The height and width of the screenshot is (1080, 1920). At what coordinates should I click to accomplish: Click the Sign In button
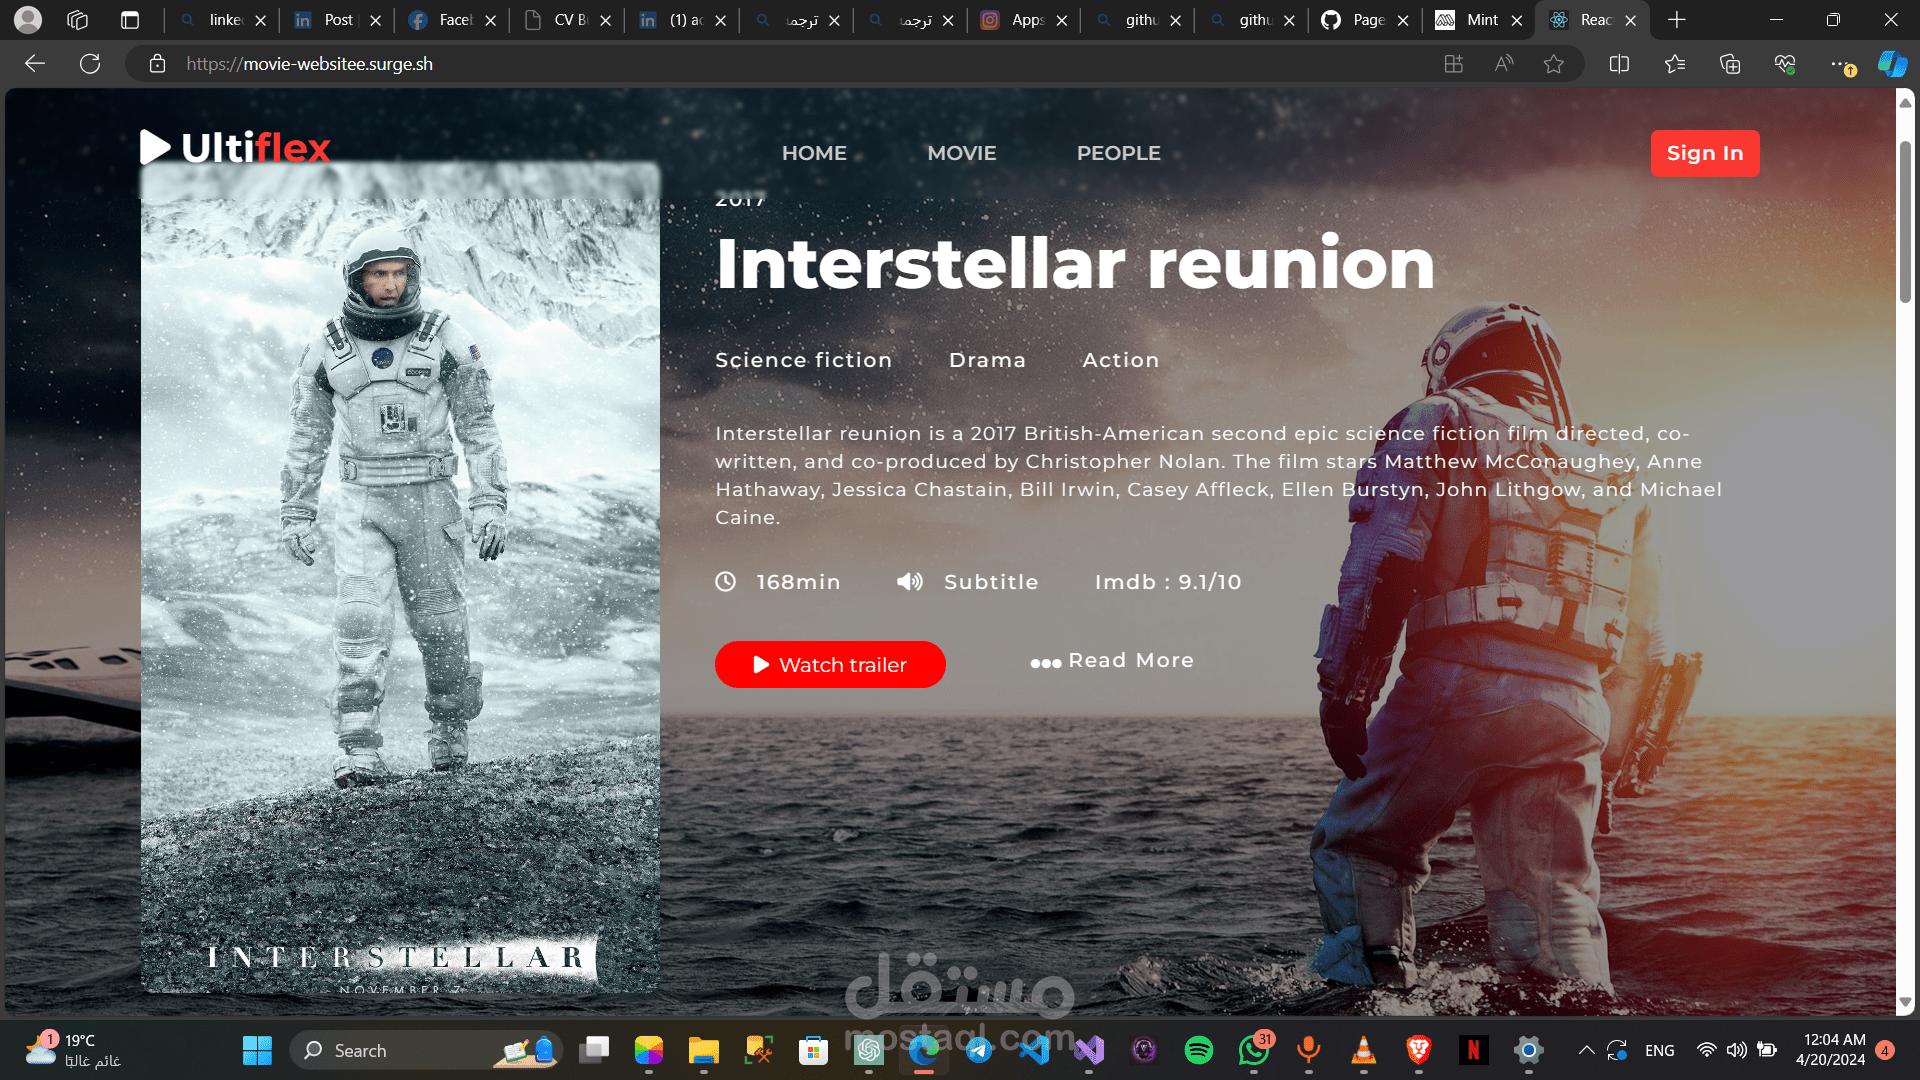tap(1705, 153)
